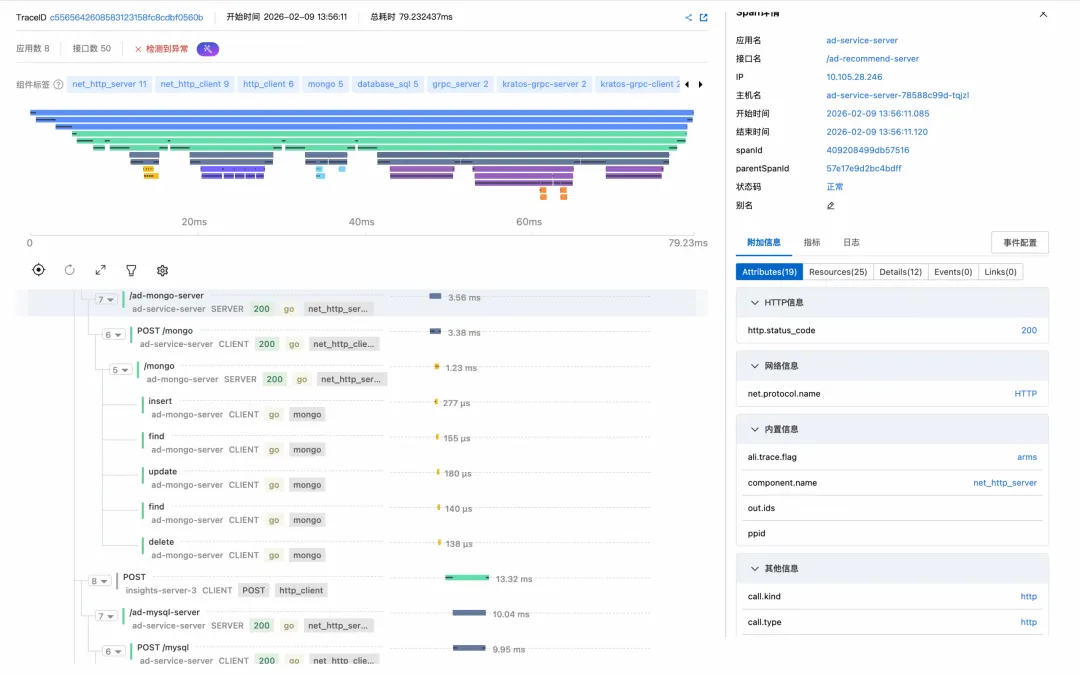Edit the span alias with pencil icon
Screen dimensions: 1080x675
pos(830,205)
